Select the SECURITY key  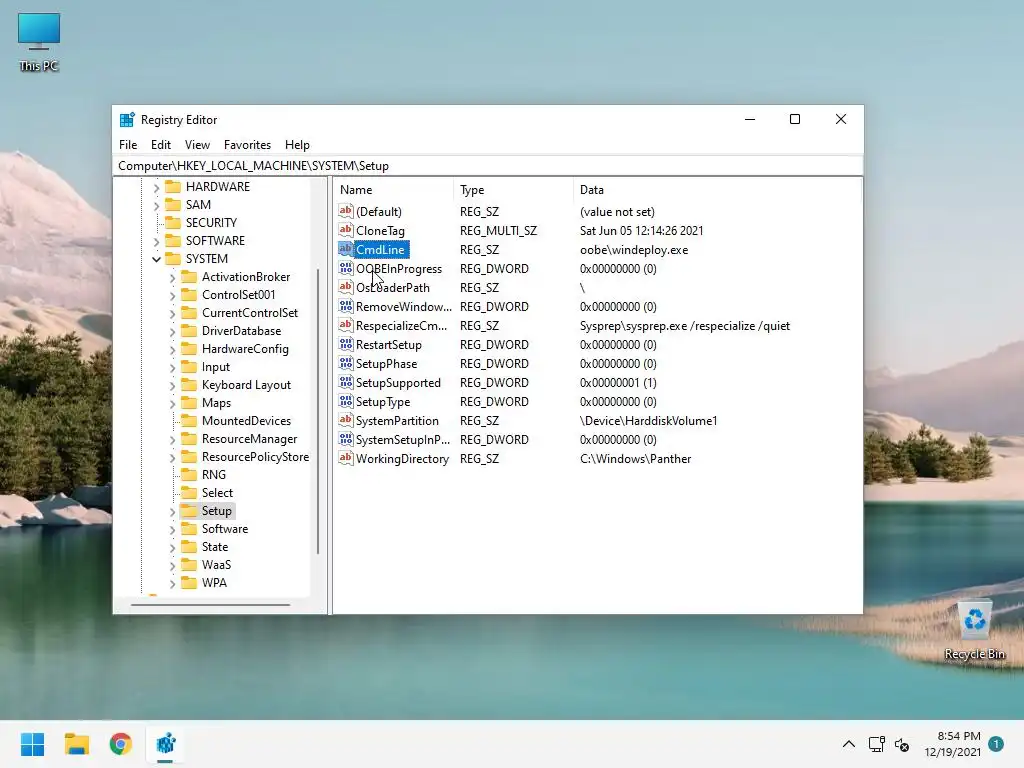pos(211,223)
